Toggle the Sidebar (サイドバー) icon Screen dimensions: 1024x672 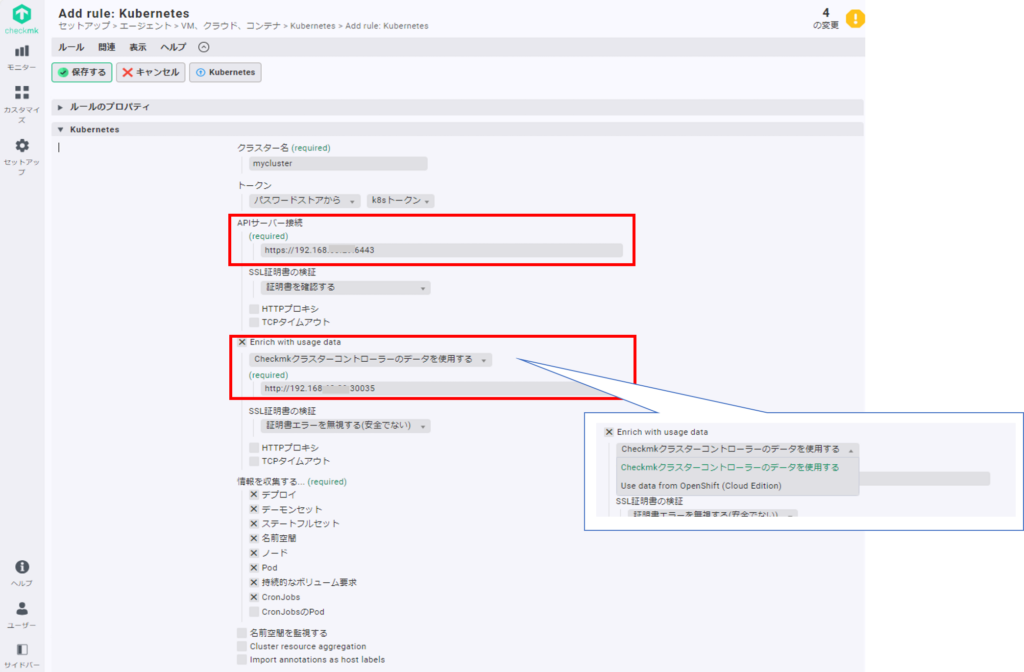click(22, 649)
